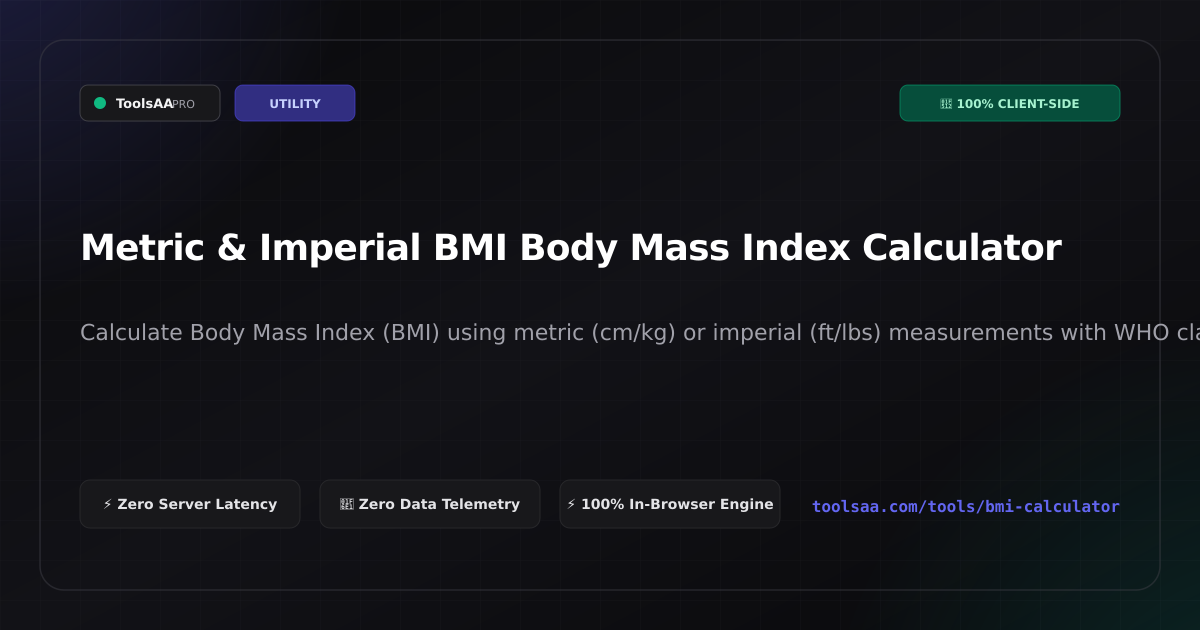
Task: Click the ToolsAA PRO logo badge
Action: click(150, 103)
